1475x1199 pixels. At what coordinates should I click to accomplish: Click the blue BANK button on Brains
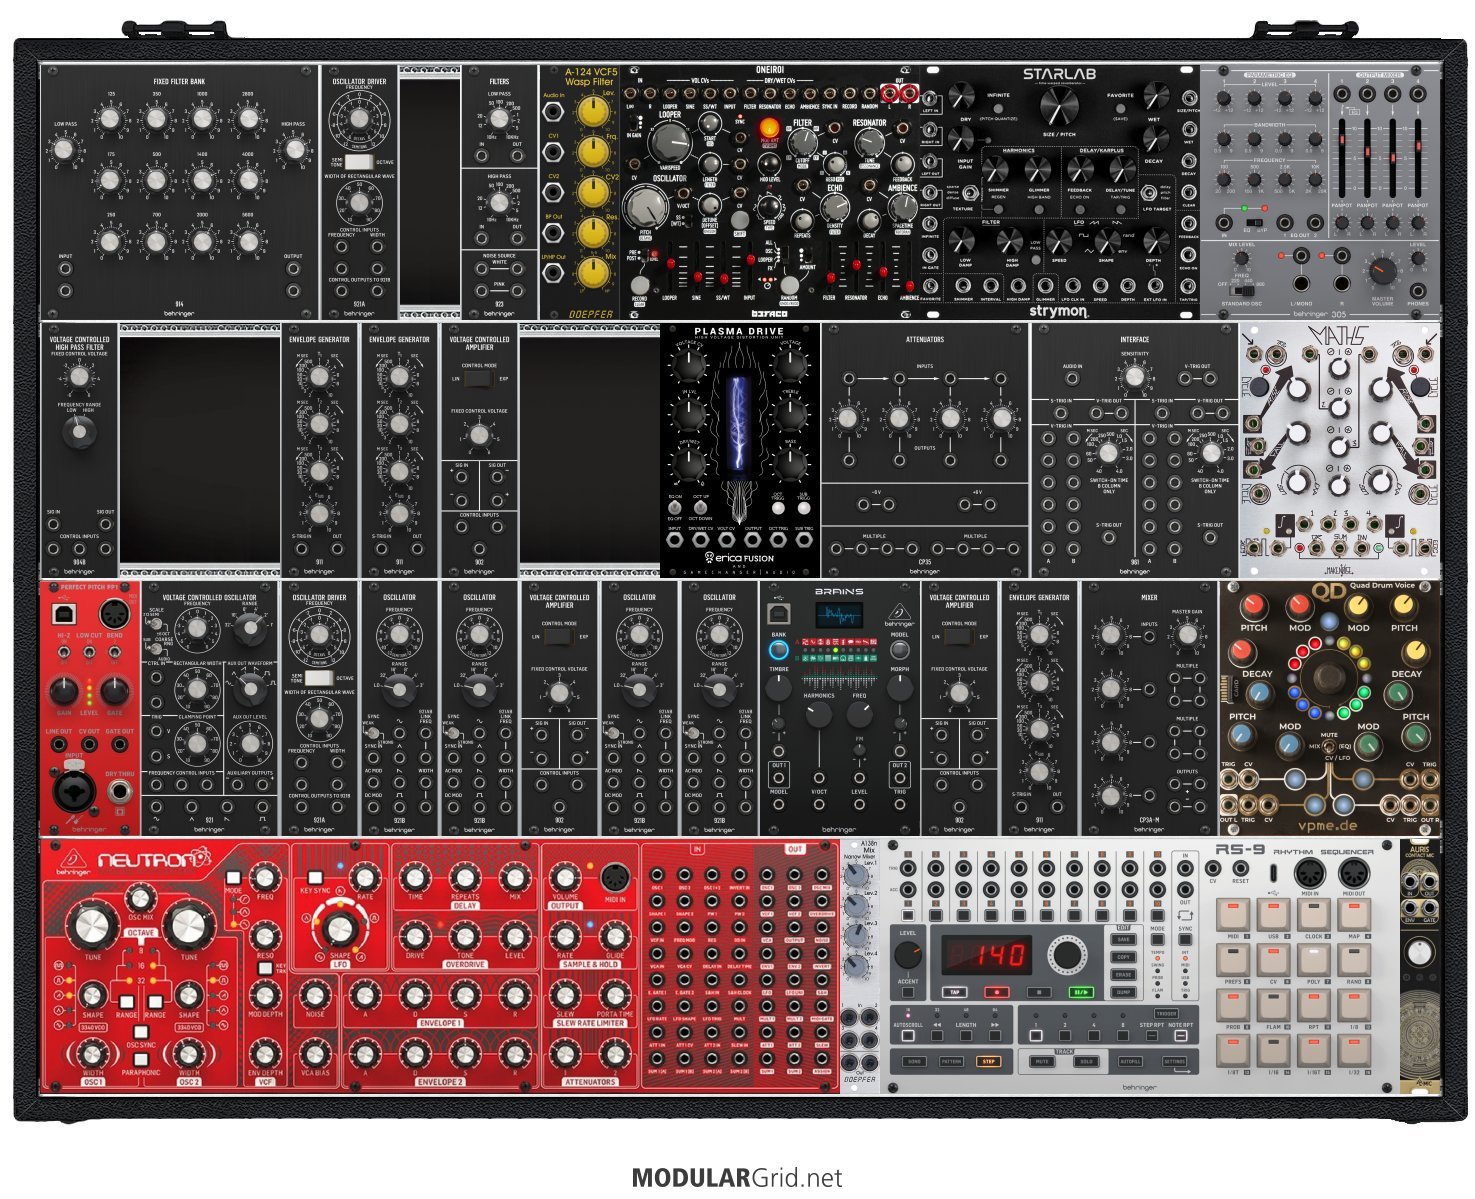click(779, 648)
